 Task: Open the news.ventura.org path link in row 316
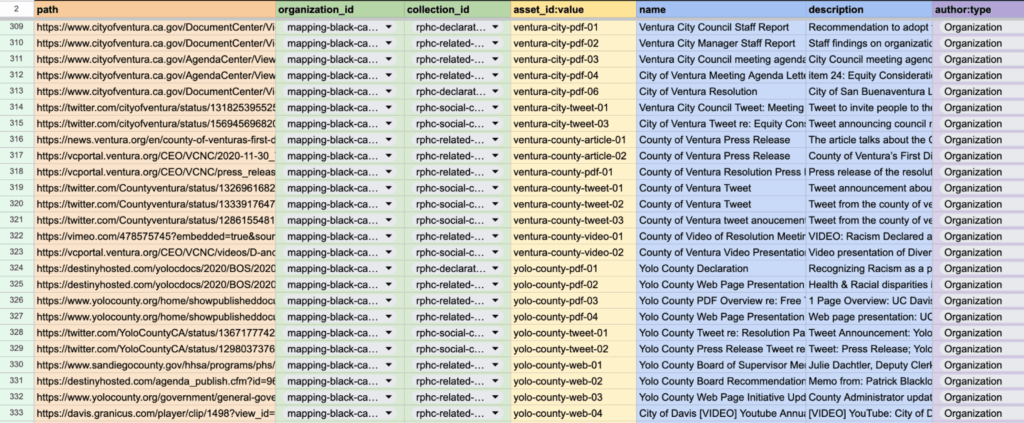coord(155,140)
